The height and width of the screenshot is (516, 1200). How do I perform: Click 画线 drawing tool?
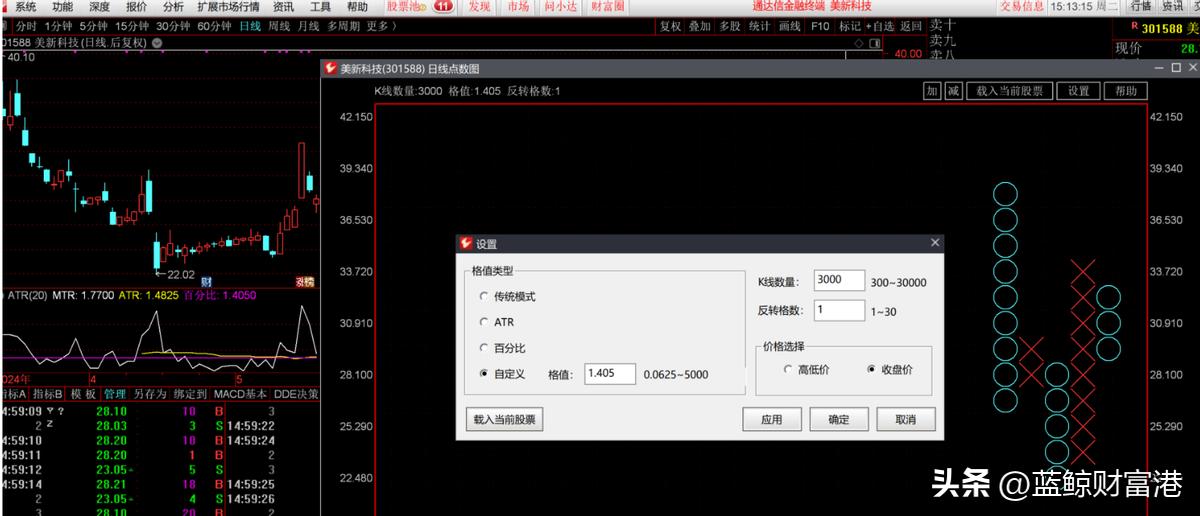790,26
